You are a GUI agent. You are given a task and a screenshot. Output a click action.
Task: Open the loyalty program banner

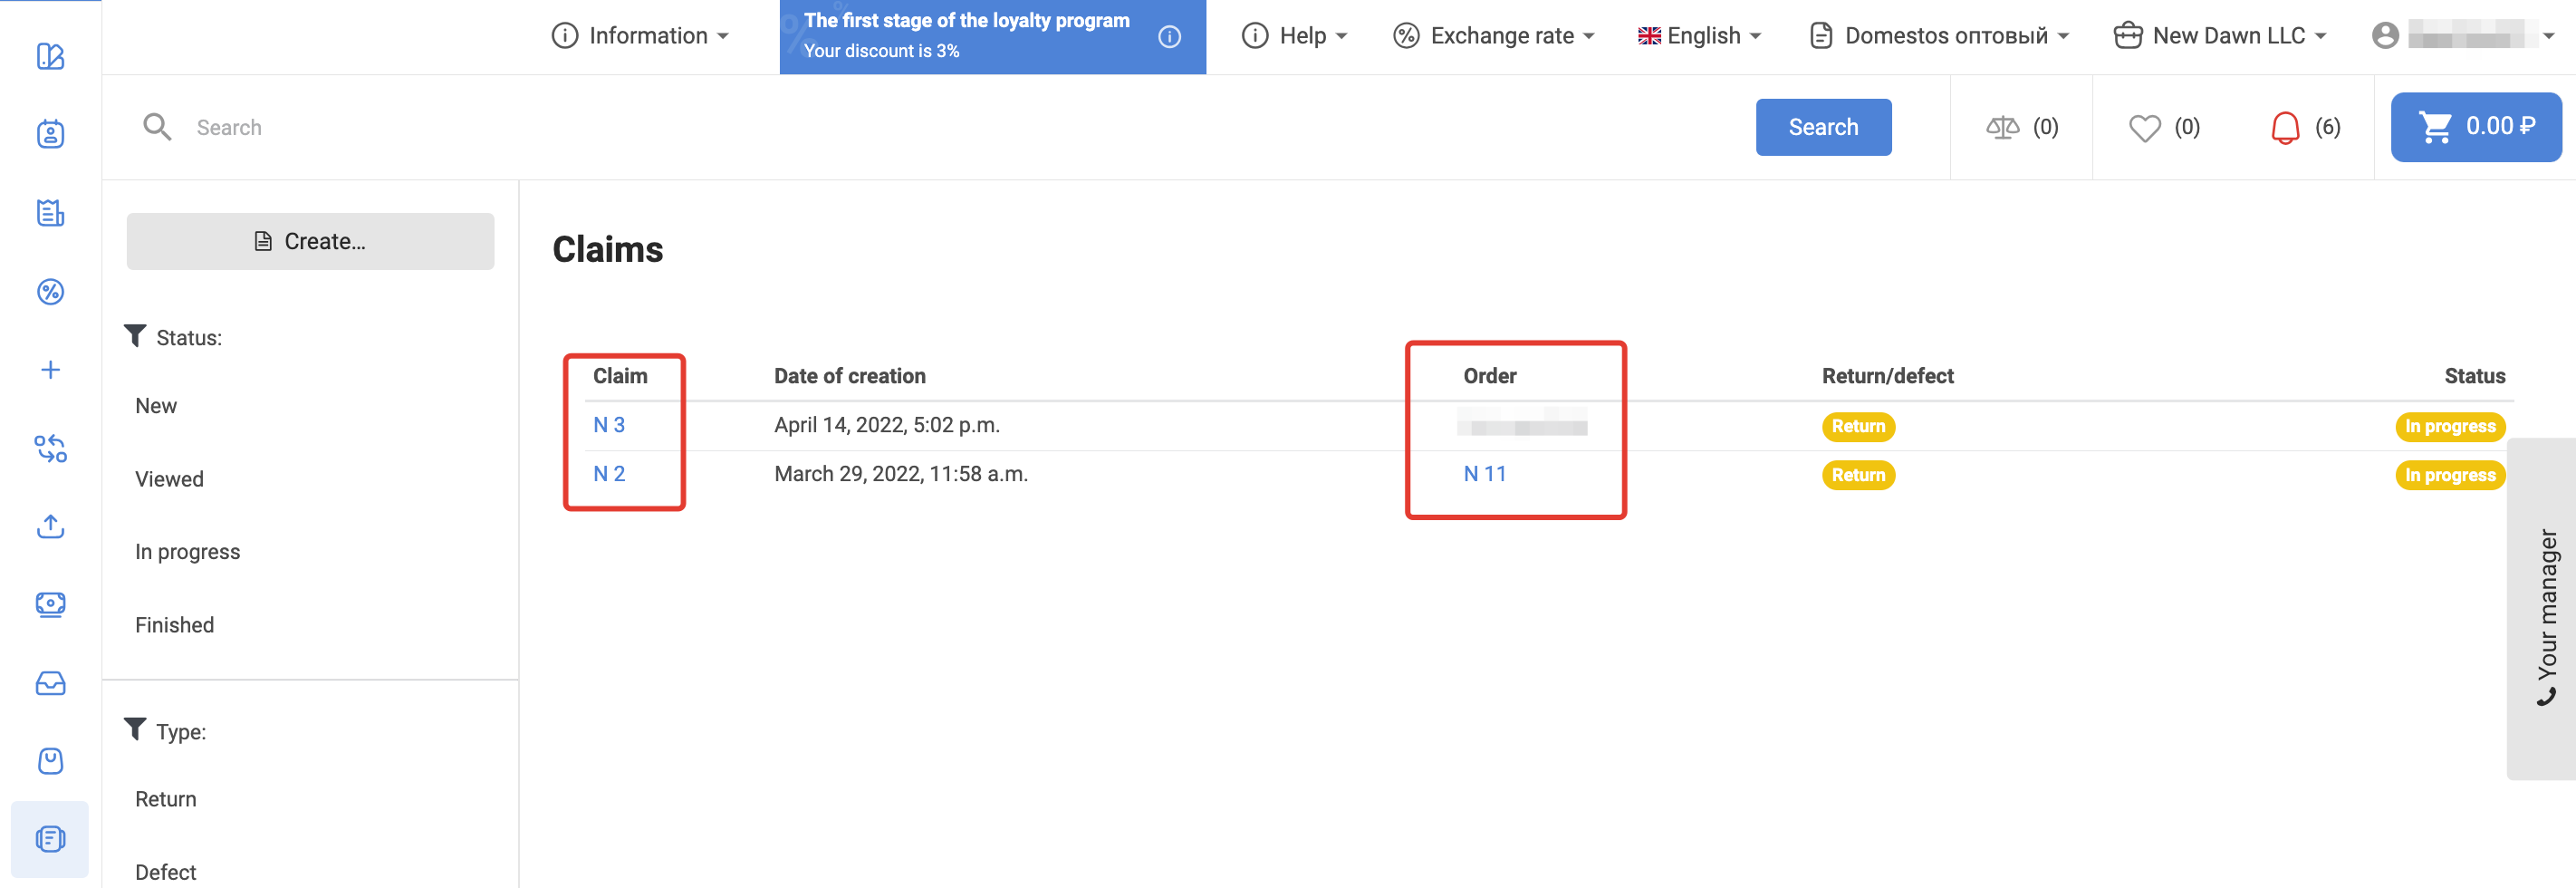(992, 37)
